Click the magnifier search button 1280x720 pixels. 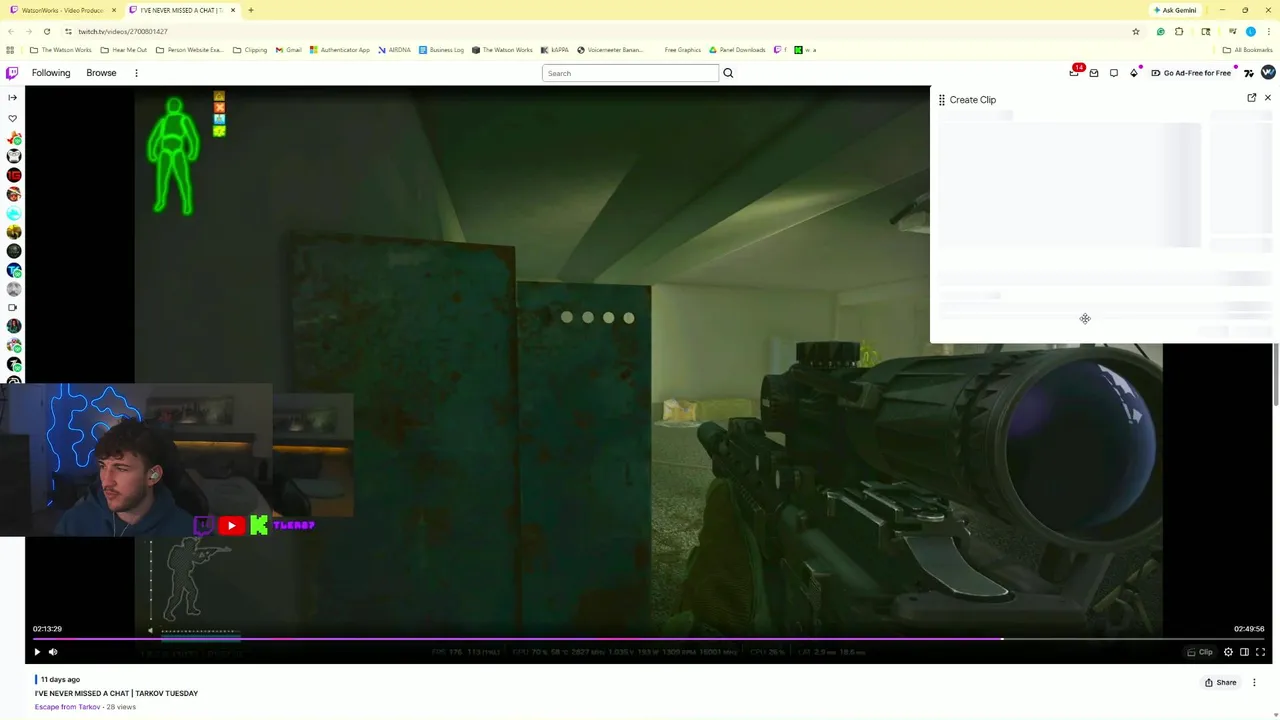[728, 73]
